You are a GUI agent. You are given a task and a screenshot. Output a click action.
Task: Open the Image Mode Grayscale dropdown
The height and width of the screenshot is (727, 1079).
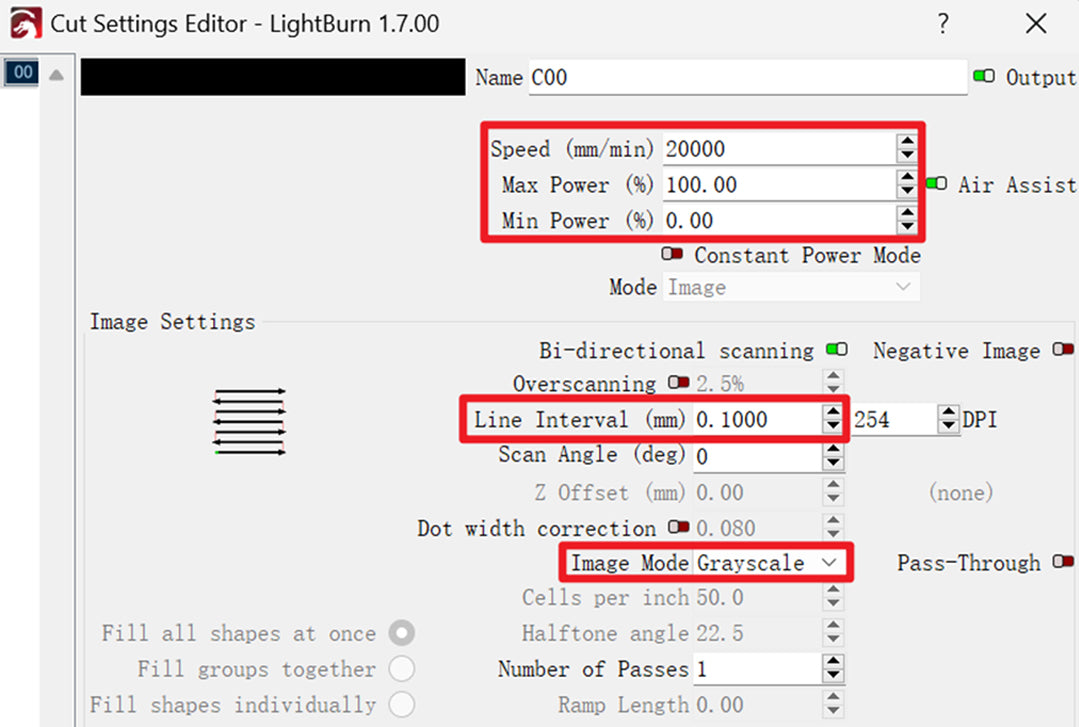tap(768, 563)
